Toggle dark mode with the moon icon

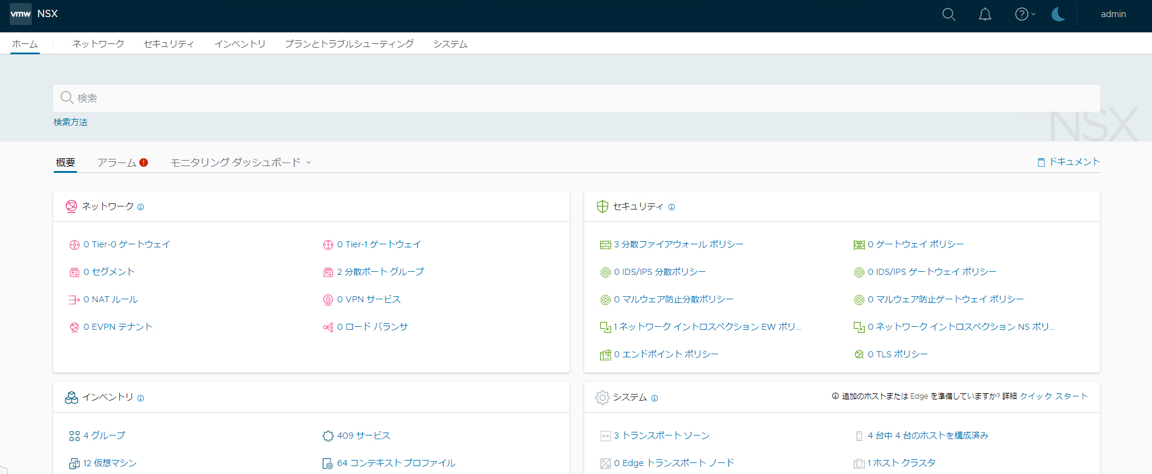pyautogui.click(x=1058, y=14)
